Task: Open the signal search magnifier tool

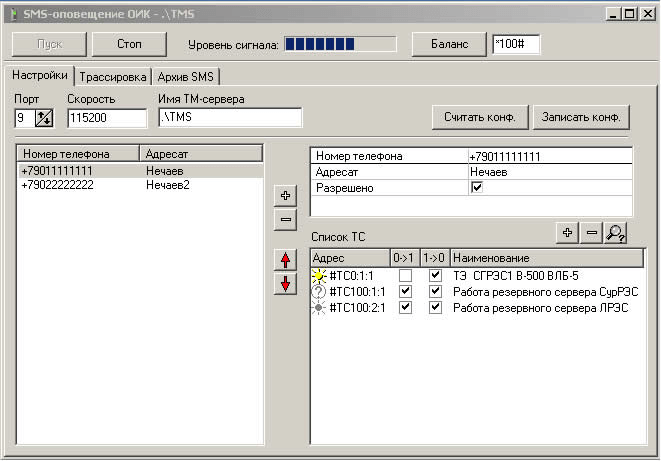Action: (616, 233)
